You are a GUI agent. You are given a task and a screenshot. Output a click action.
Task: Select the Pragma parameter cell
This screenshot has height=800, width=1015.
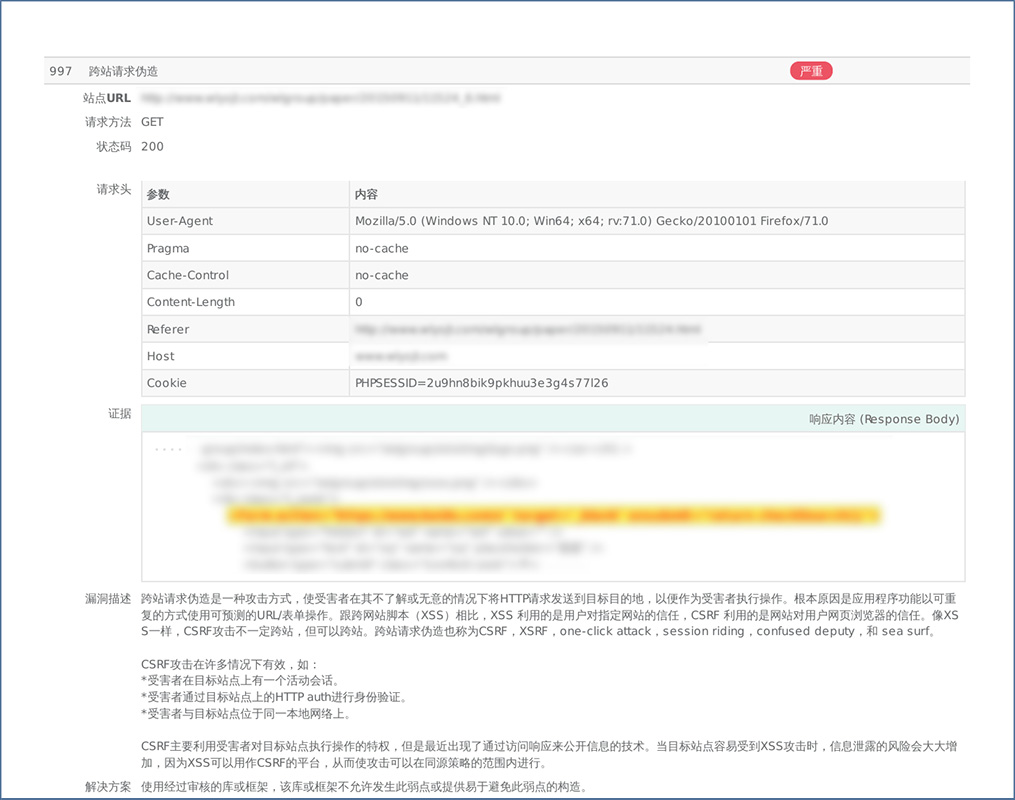[168, 248]
